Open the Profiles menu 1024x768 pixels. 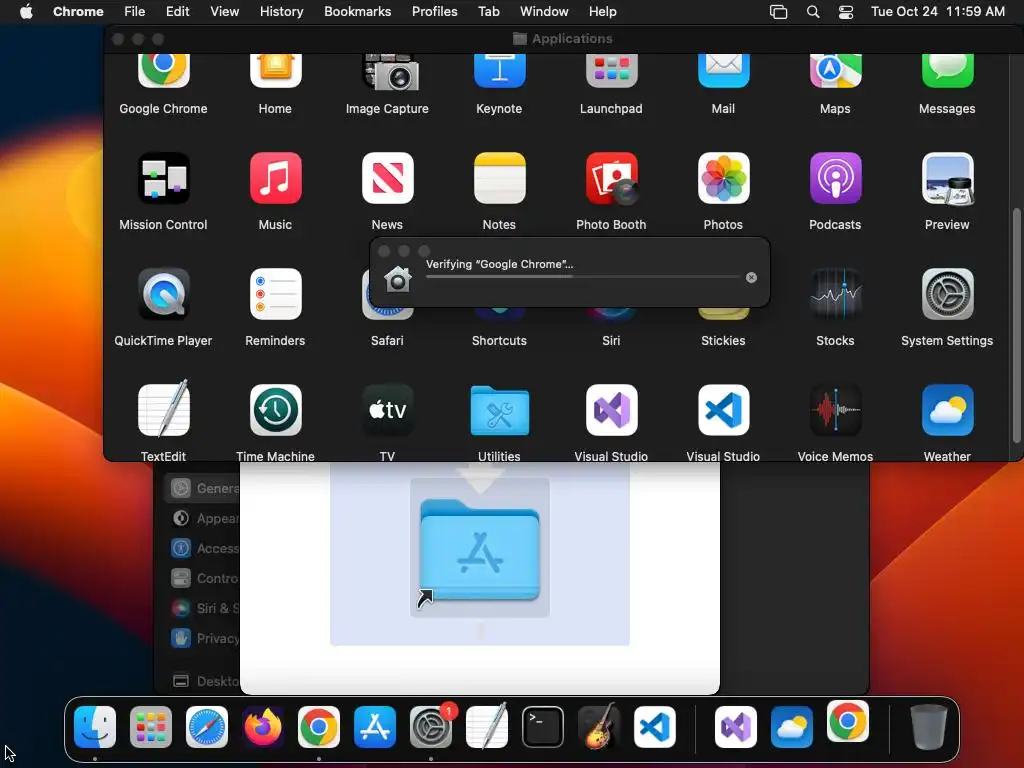coord(434,11)
